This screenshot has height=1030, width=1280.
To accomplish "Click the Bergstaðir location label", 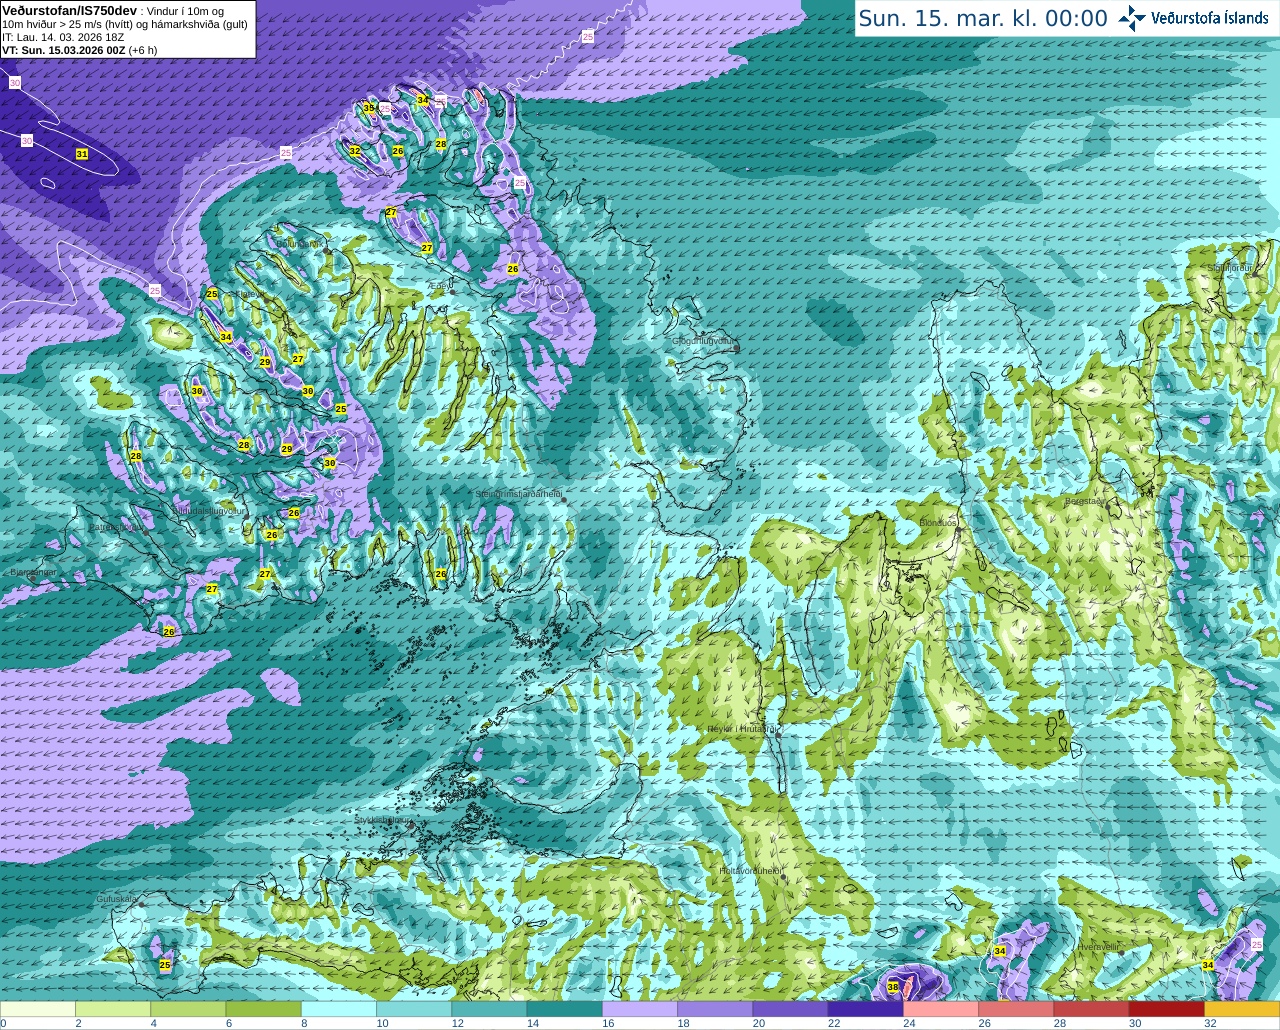I will click(x=1086, y=501).
